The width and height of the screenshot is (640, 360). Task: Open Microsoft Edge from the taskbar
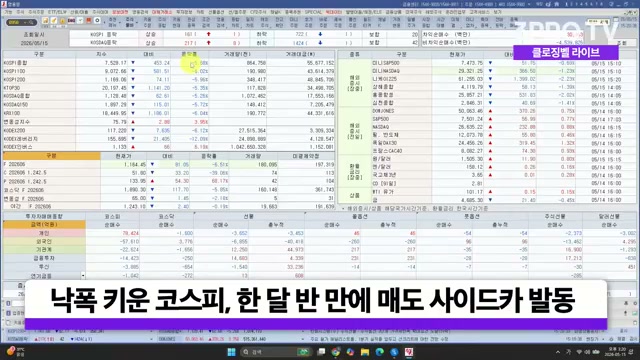[379, 352]
